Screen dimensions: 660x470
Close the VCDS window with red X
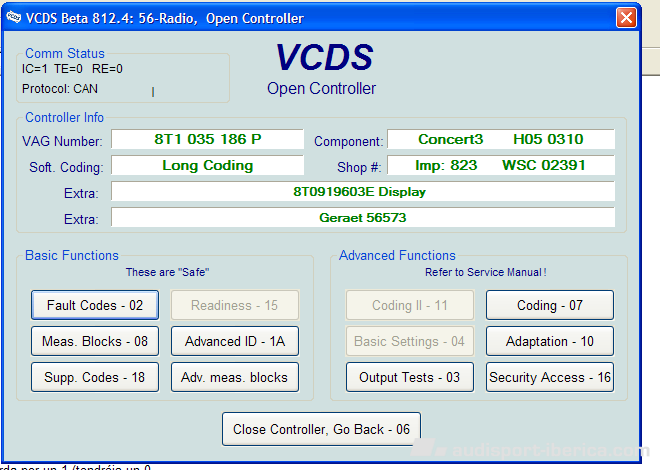click(626, 18)
